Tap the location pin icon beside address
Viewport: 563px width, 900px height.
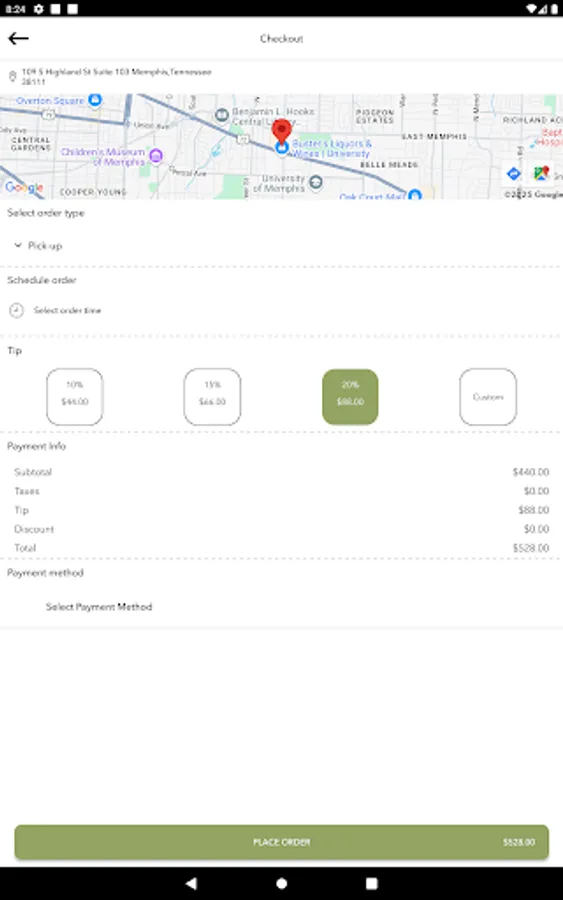tap(12, 76)
